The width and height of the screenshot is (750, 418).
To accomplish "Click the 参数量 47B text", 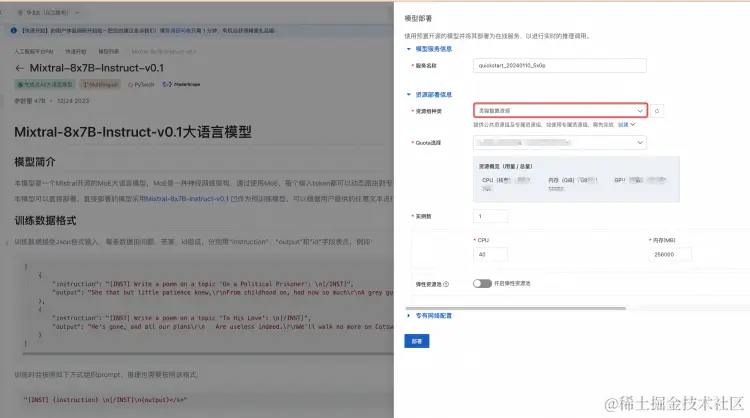I will tap(30, 101).
